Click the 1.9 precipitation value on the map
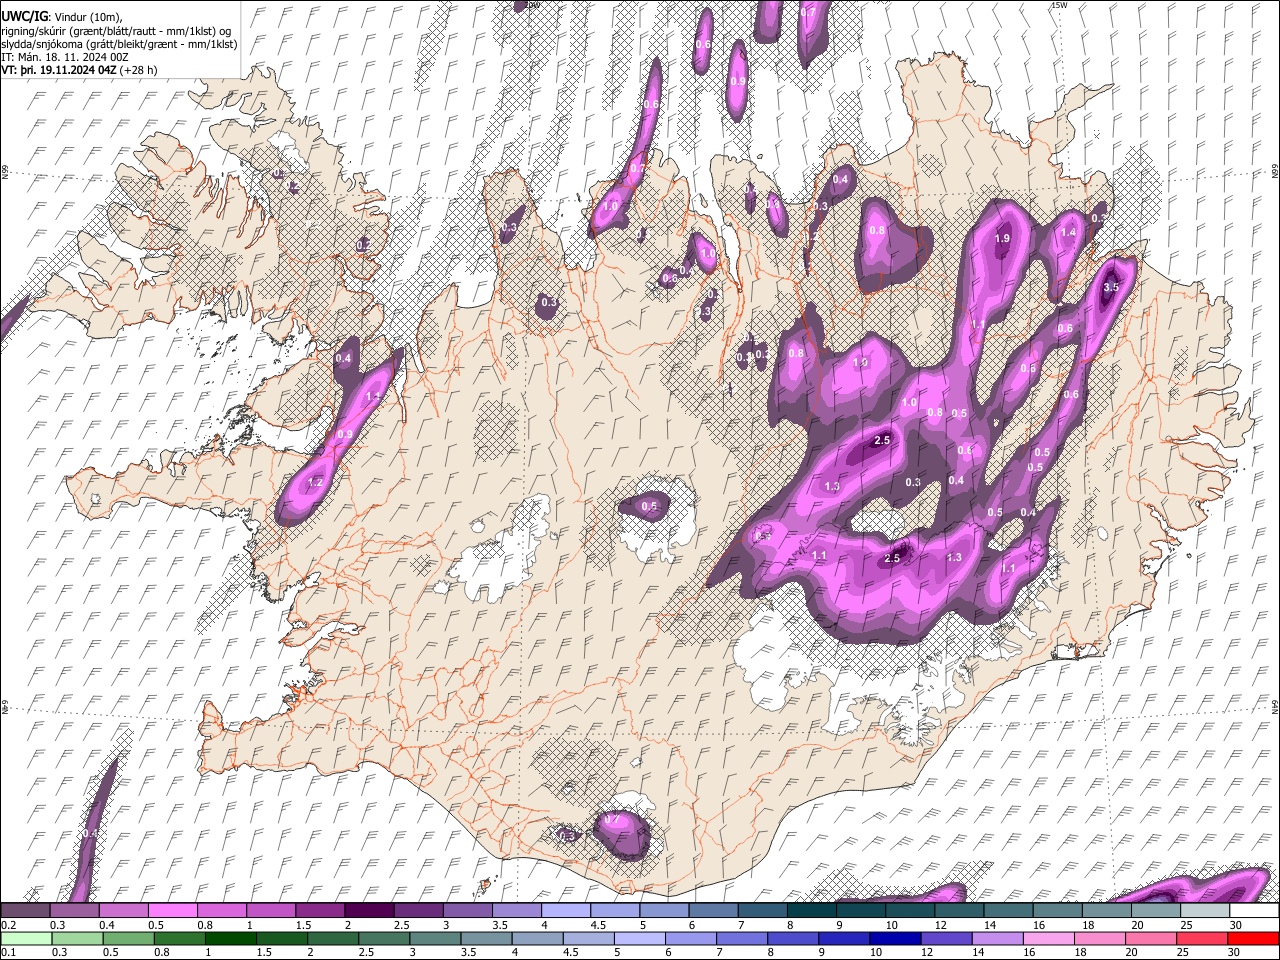 coord(1002,239)
